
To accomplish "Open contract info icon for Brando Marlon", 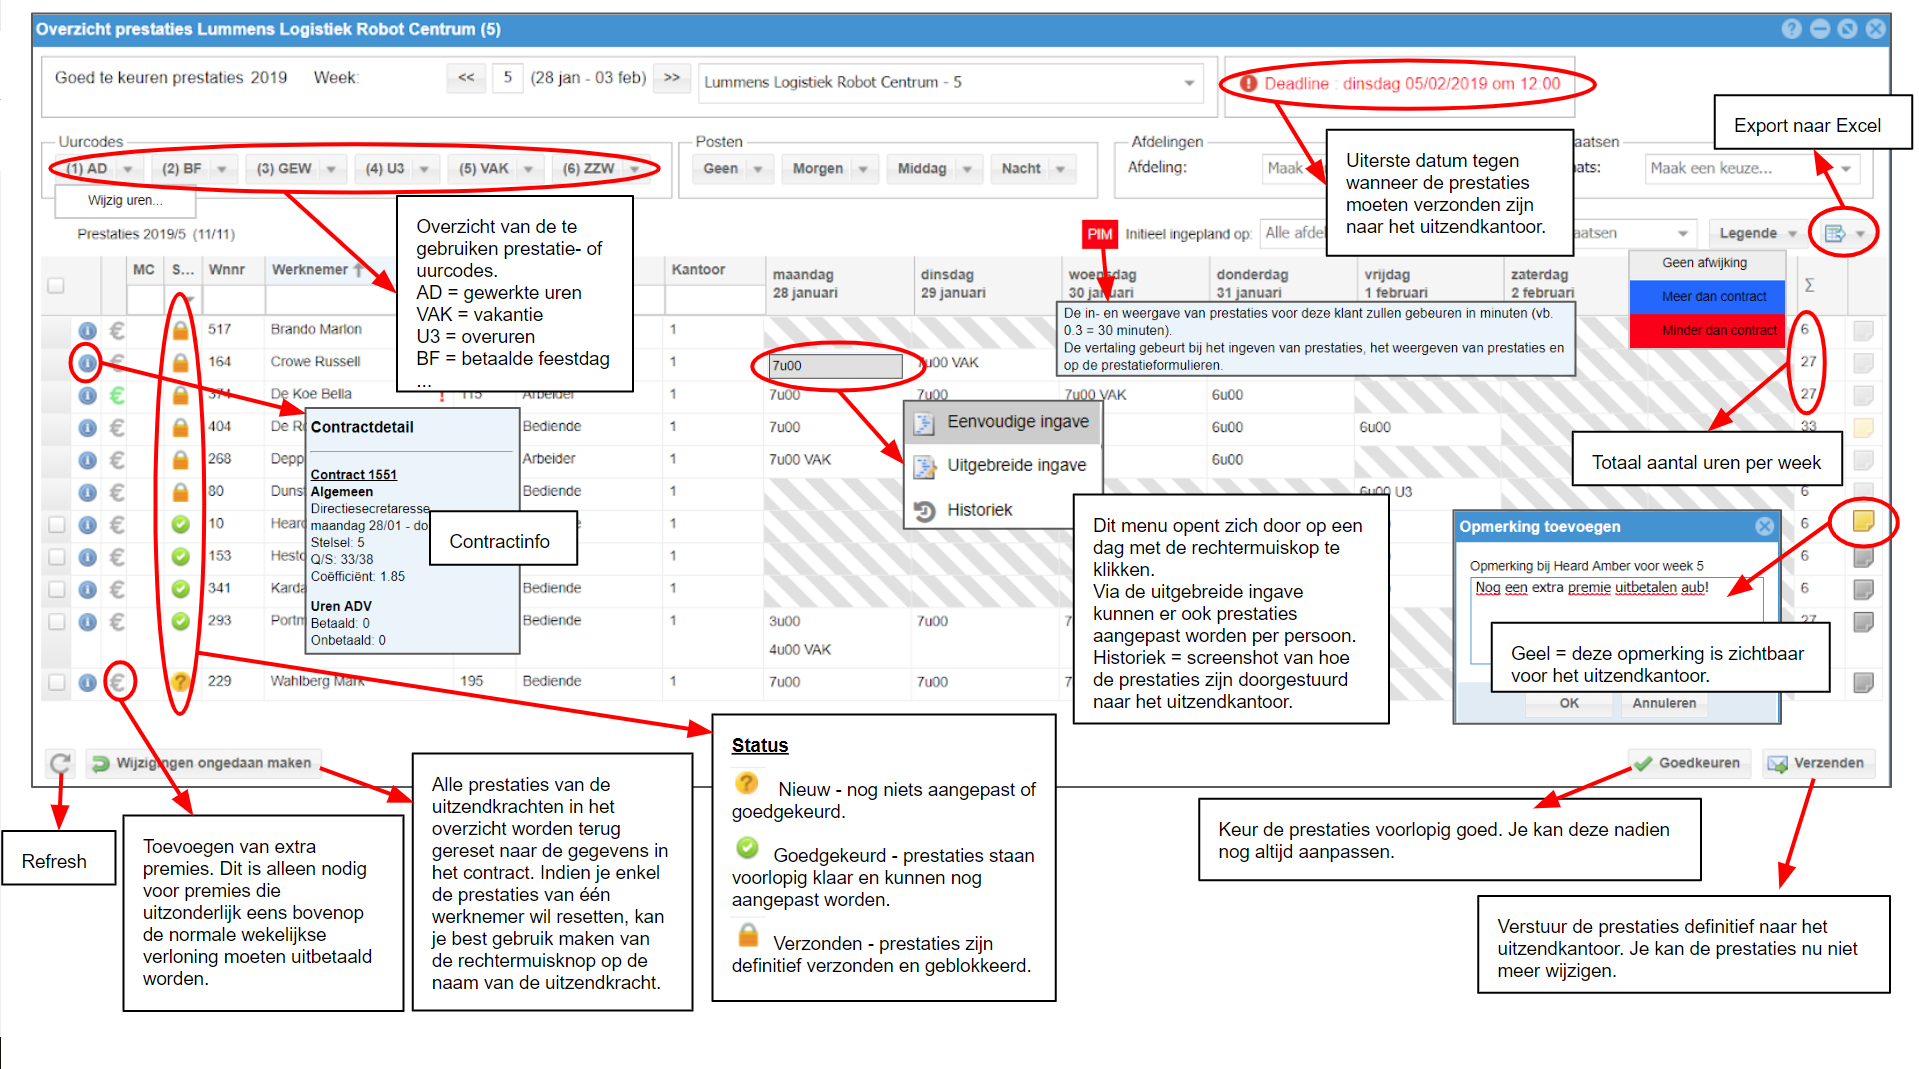I will [88, 330].
